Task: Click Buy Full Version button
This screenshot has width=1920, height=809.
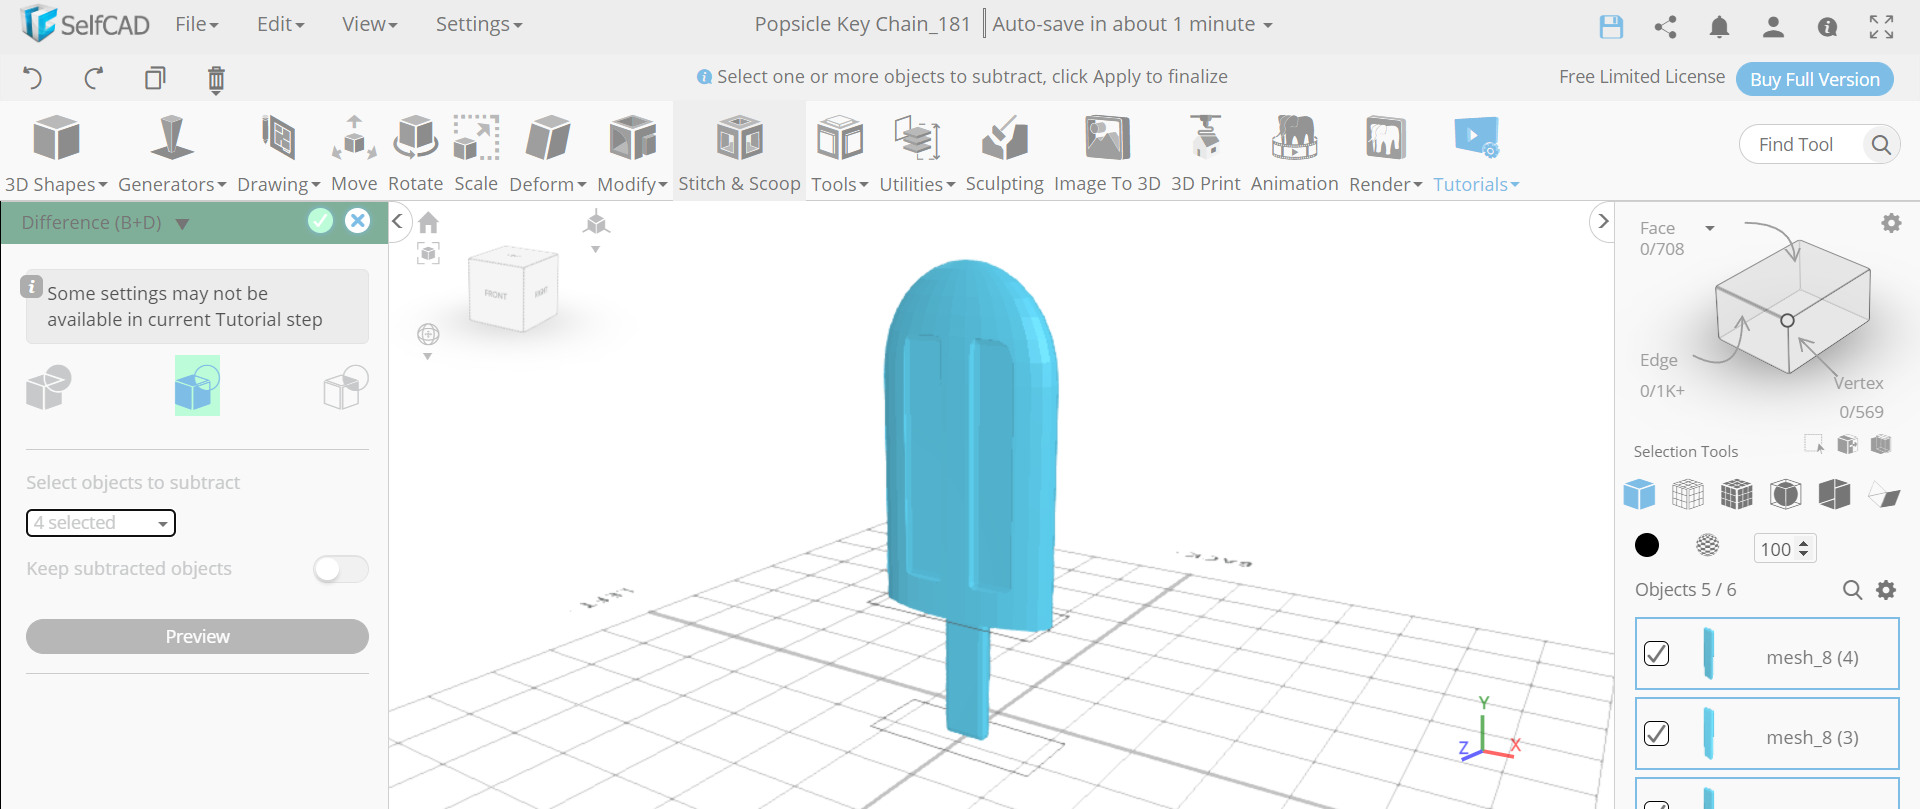Action: 1814,79
